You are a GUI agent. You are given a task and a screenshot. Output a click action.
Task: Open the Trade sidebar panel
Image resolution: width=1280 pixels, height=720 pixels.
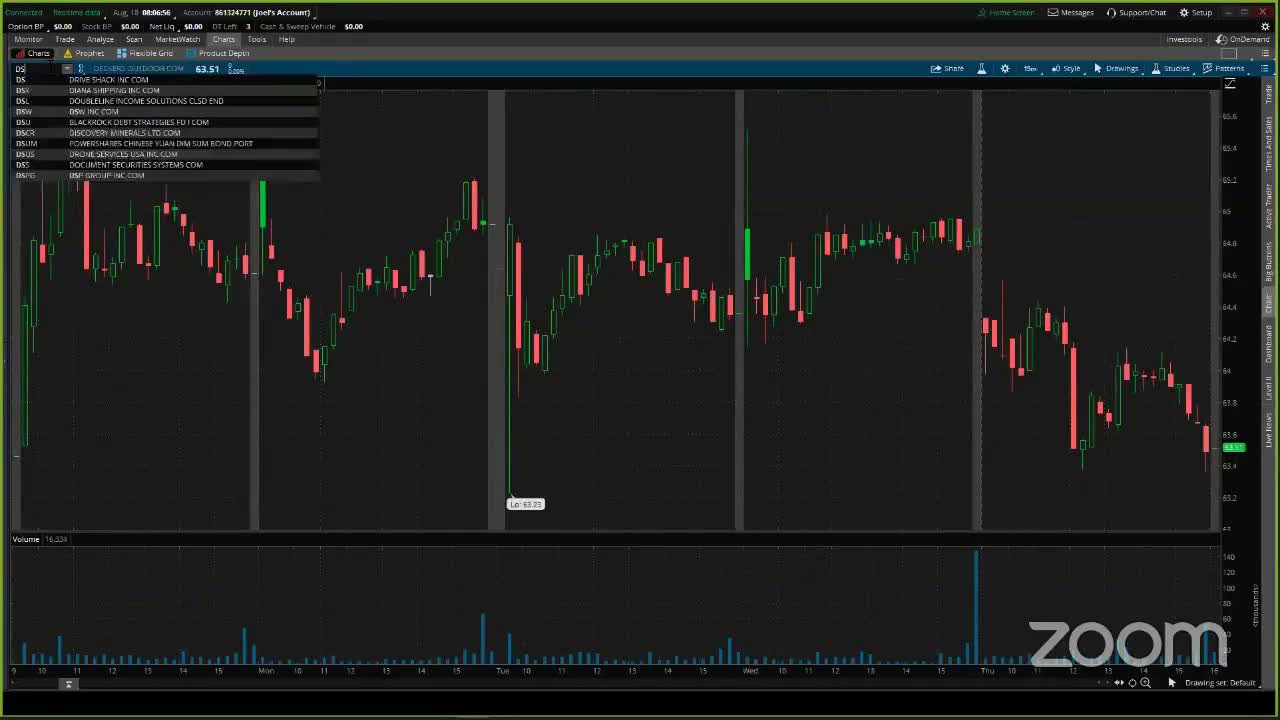click(1269, 94)
